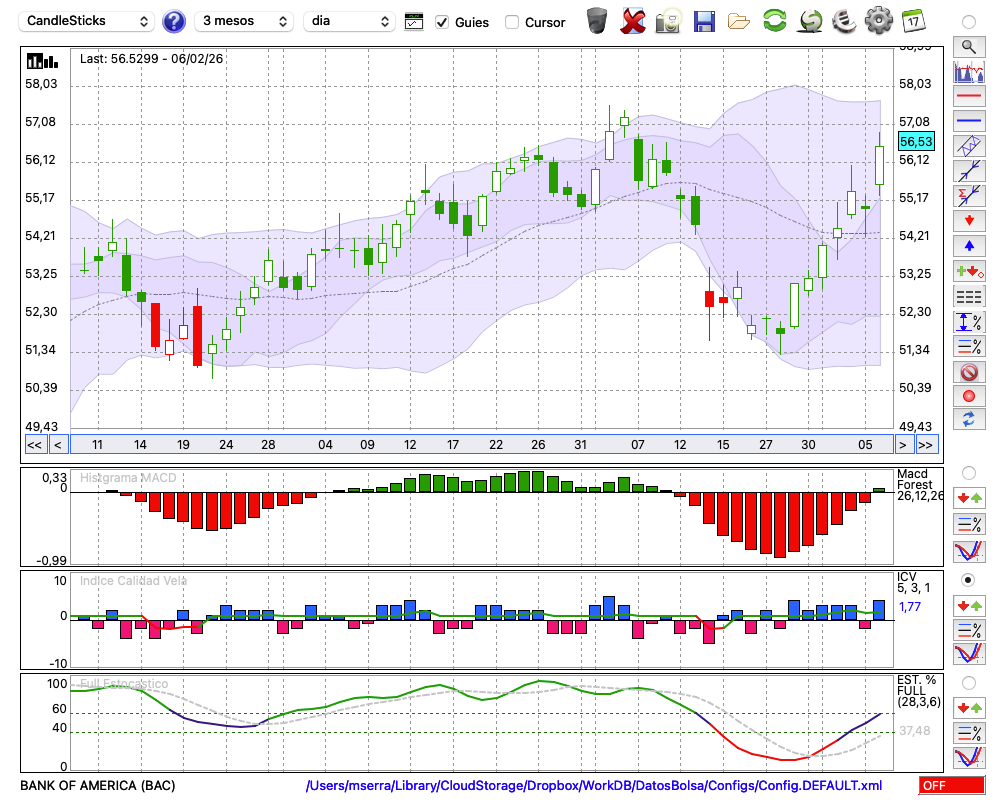This screenshot has width=1000, height=800.
Task: Click the blue rotate arrows icon
Action: 969,419
